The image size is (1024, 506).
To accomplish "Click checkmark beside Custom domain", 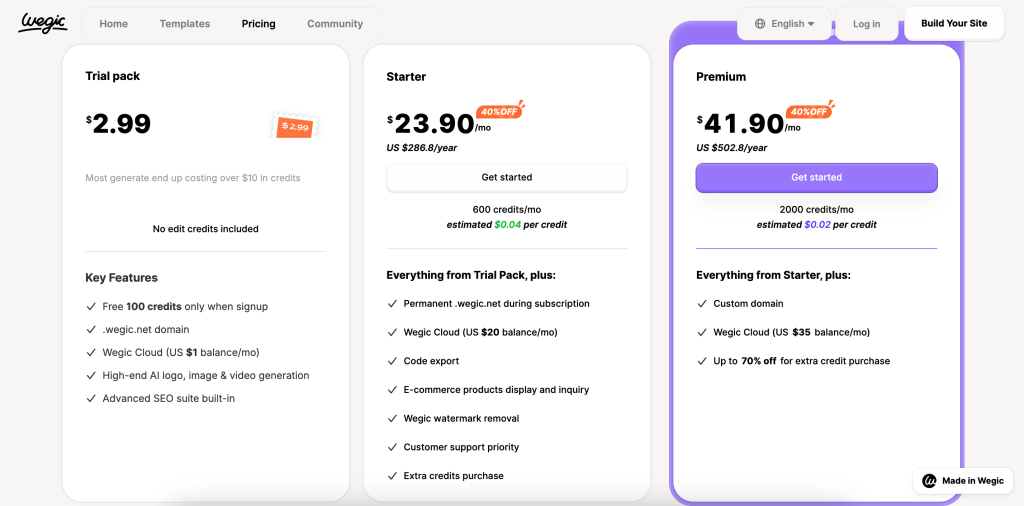I will click(701, 304).
